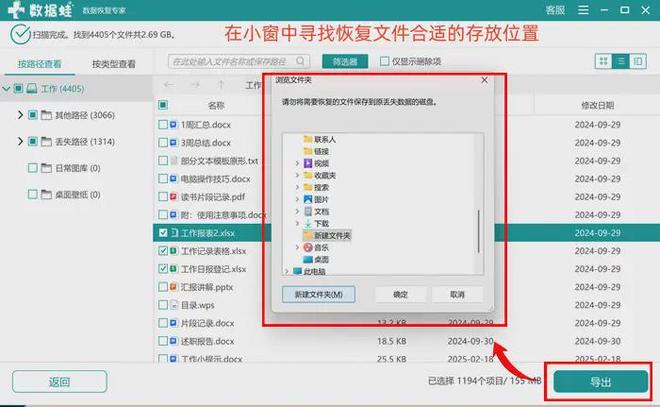Open 客服 customer service
The height and width of the screenshot is (407, 660).
555,10
